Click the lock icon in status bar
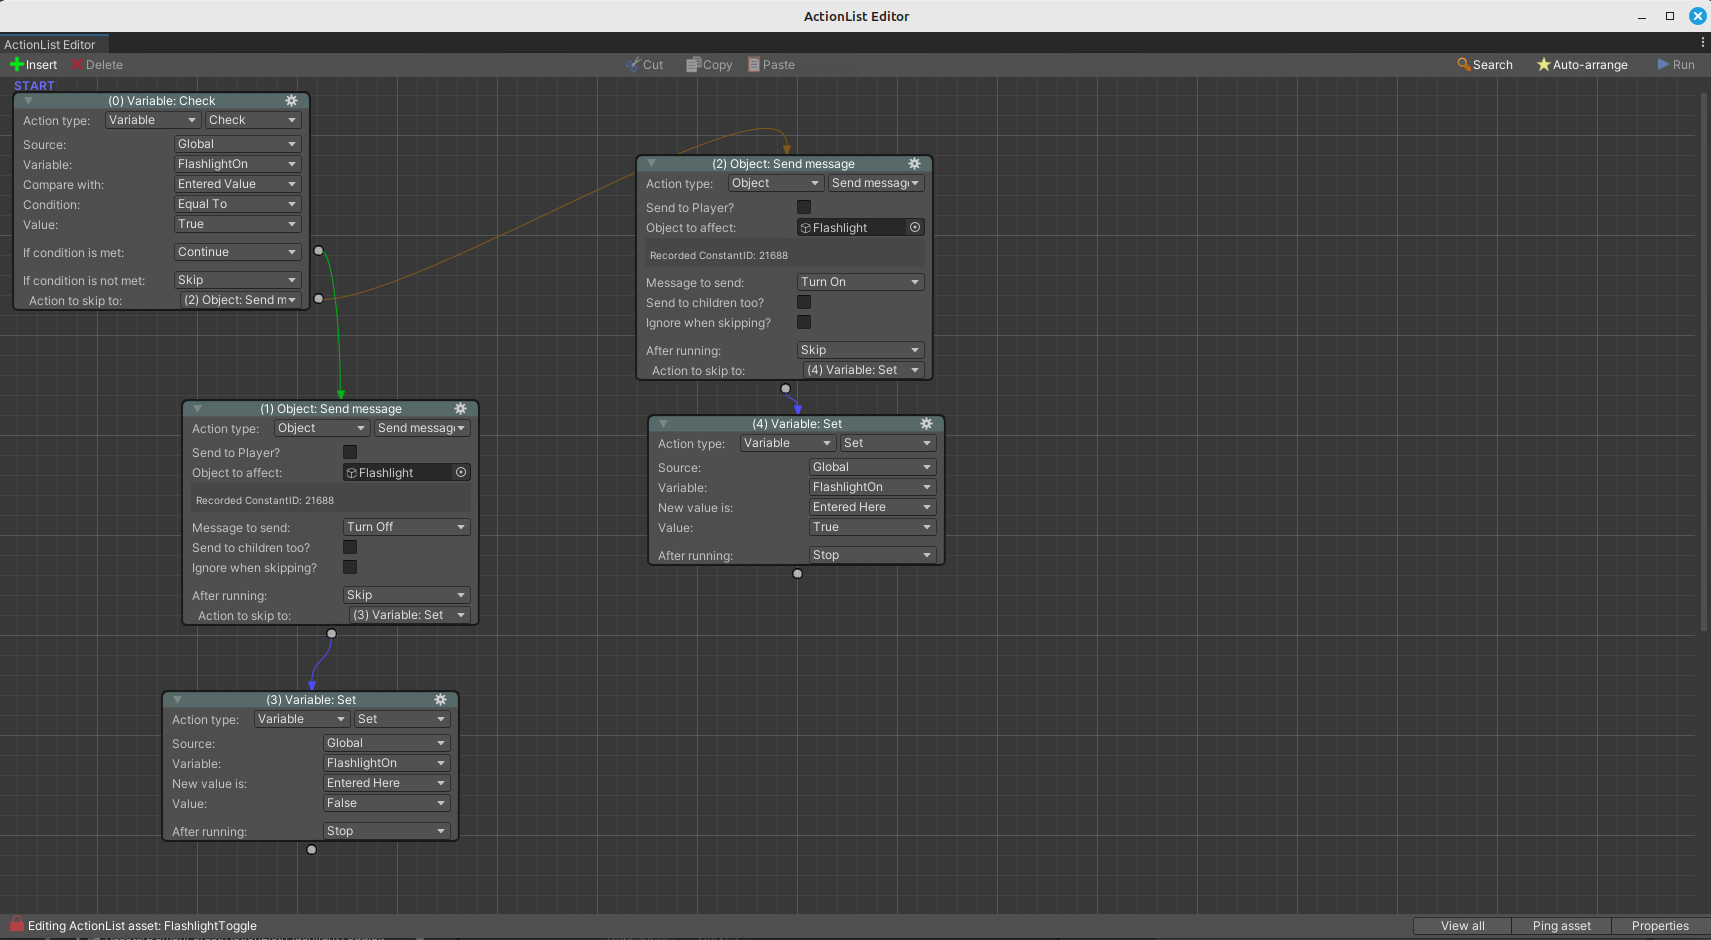The image size is (1711, 940). [17, 925]
